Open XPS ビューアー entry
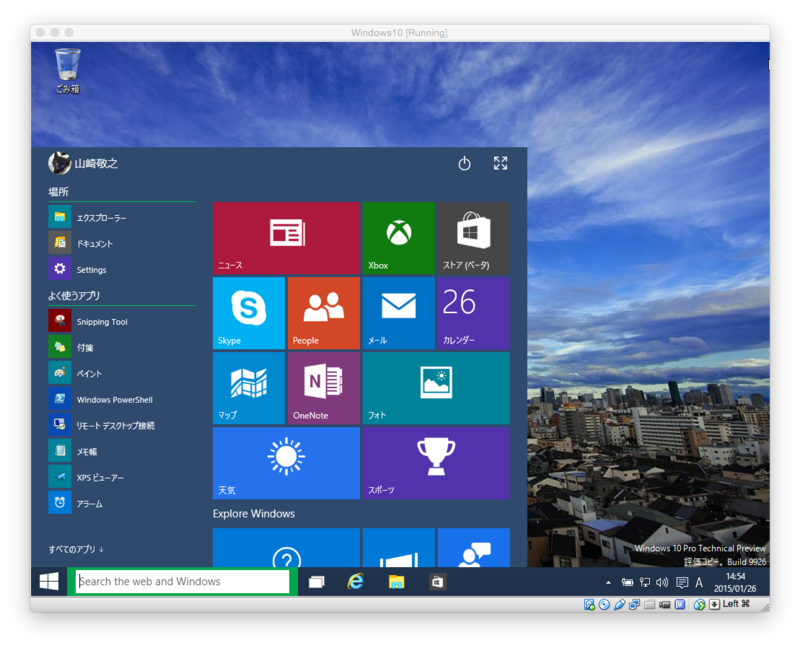The image size is (800, 648). pos(121,478)
